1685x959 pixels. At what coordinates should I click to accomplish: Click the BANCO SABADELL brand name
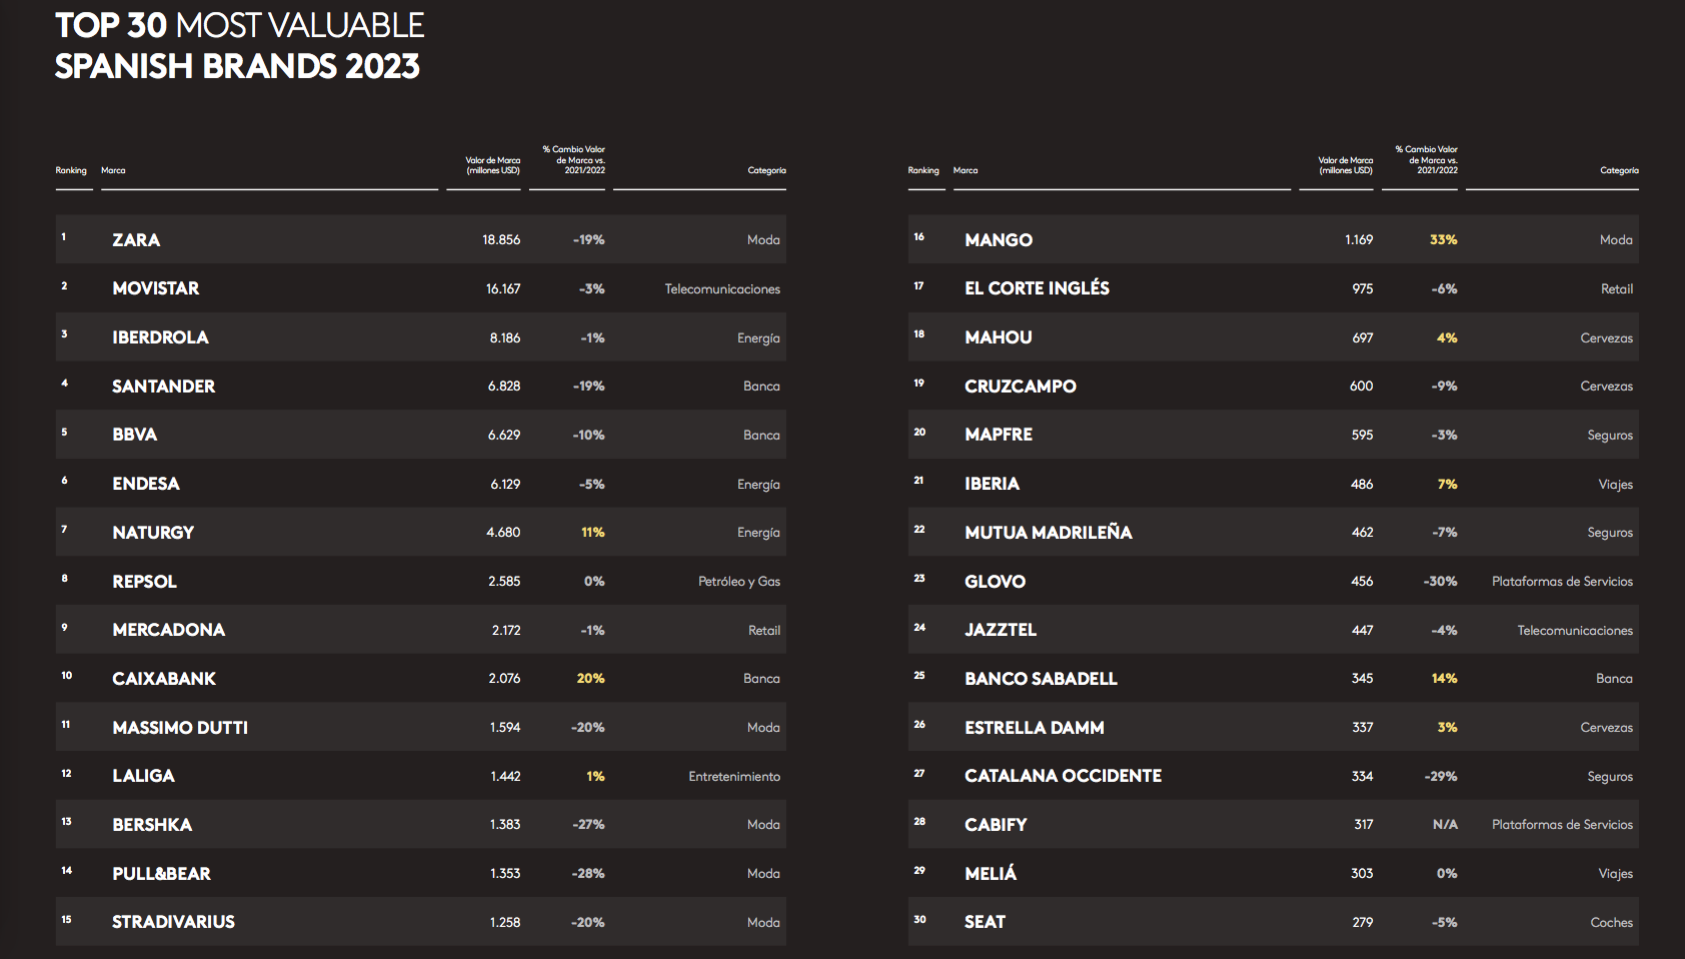1041,678
